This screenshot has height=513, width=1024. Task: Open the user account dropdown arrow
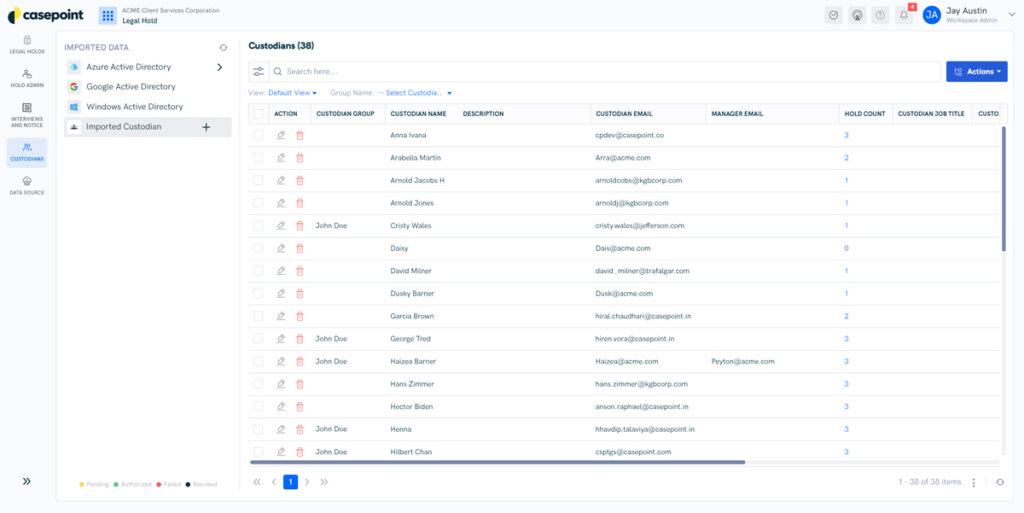click(1012, 15)
